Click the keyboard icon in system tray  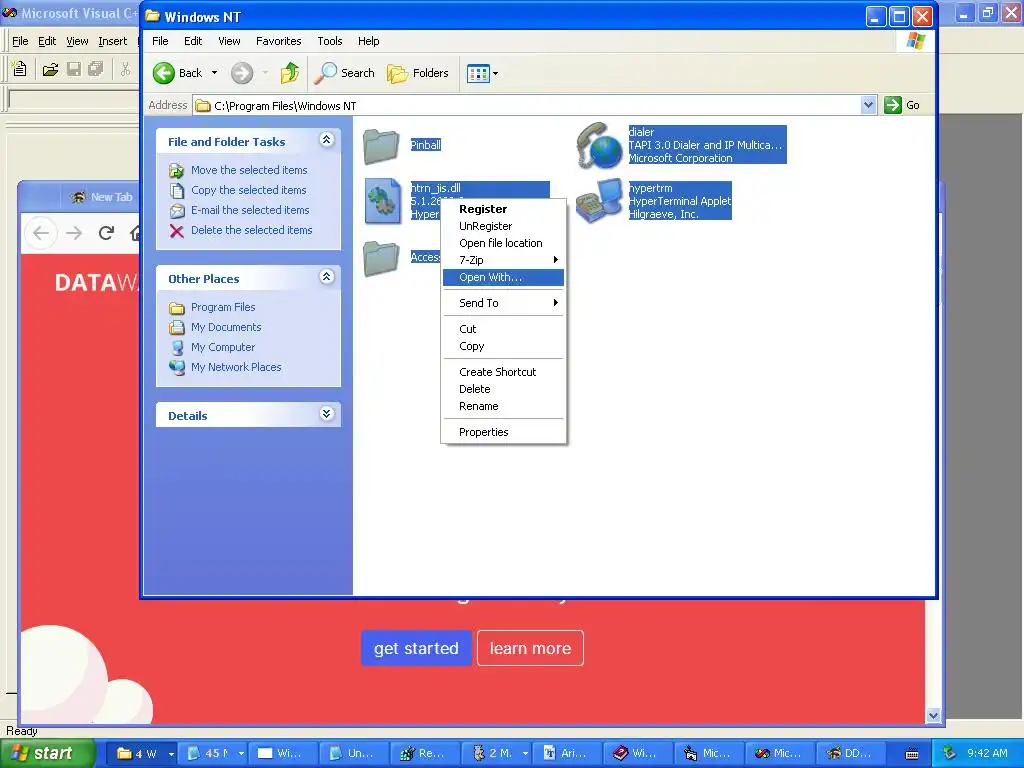(x=912, y=754)
